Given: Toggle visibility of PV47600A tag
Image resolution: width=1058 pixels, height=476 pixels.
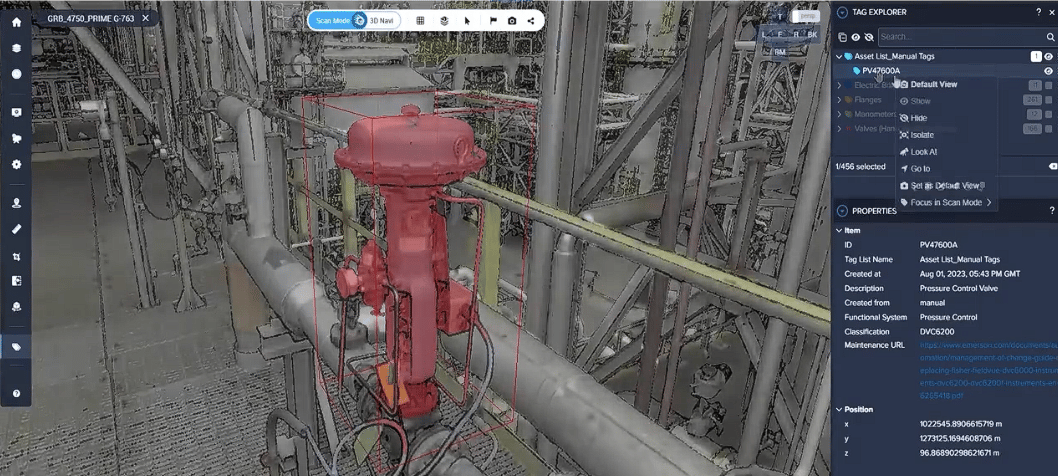Looking at the screenshot, I should tap(1048, 71).
